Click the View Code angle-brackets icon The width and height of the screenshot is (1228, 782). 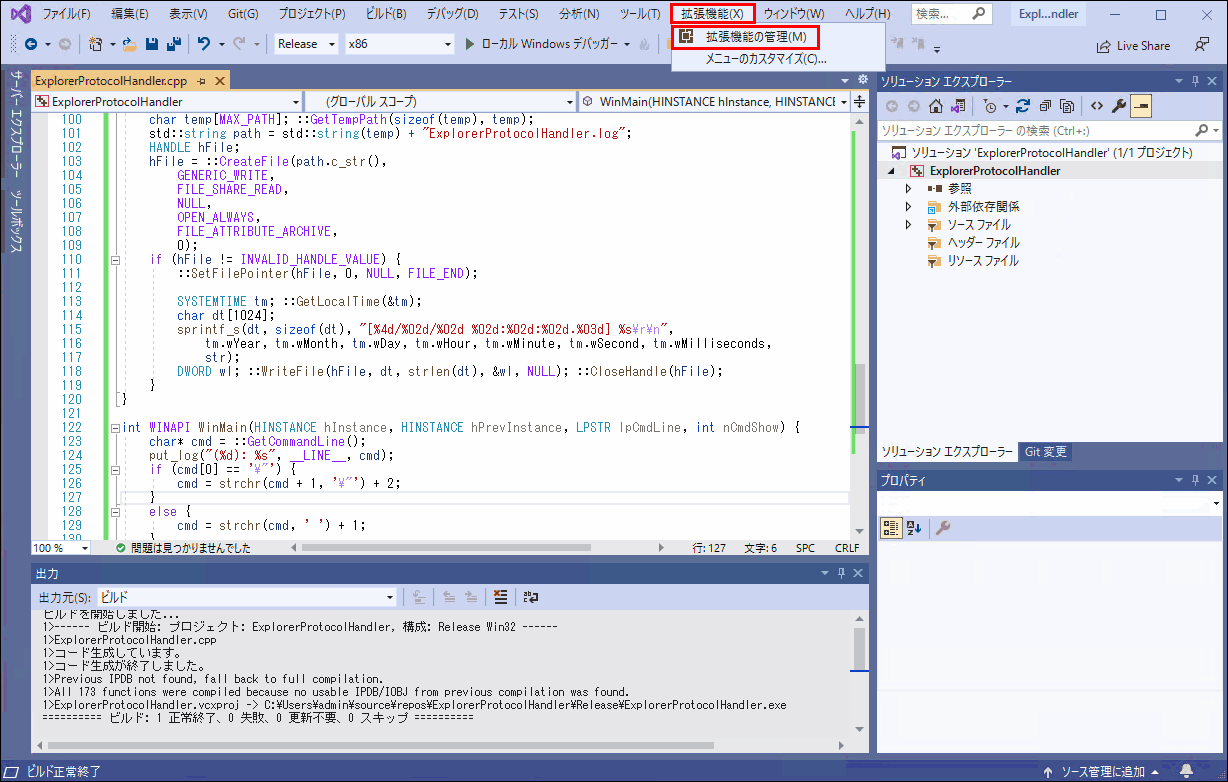click(1097, 105)
